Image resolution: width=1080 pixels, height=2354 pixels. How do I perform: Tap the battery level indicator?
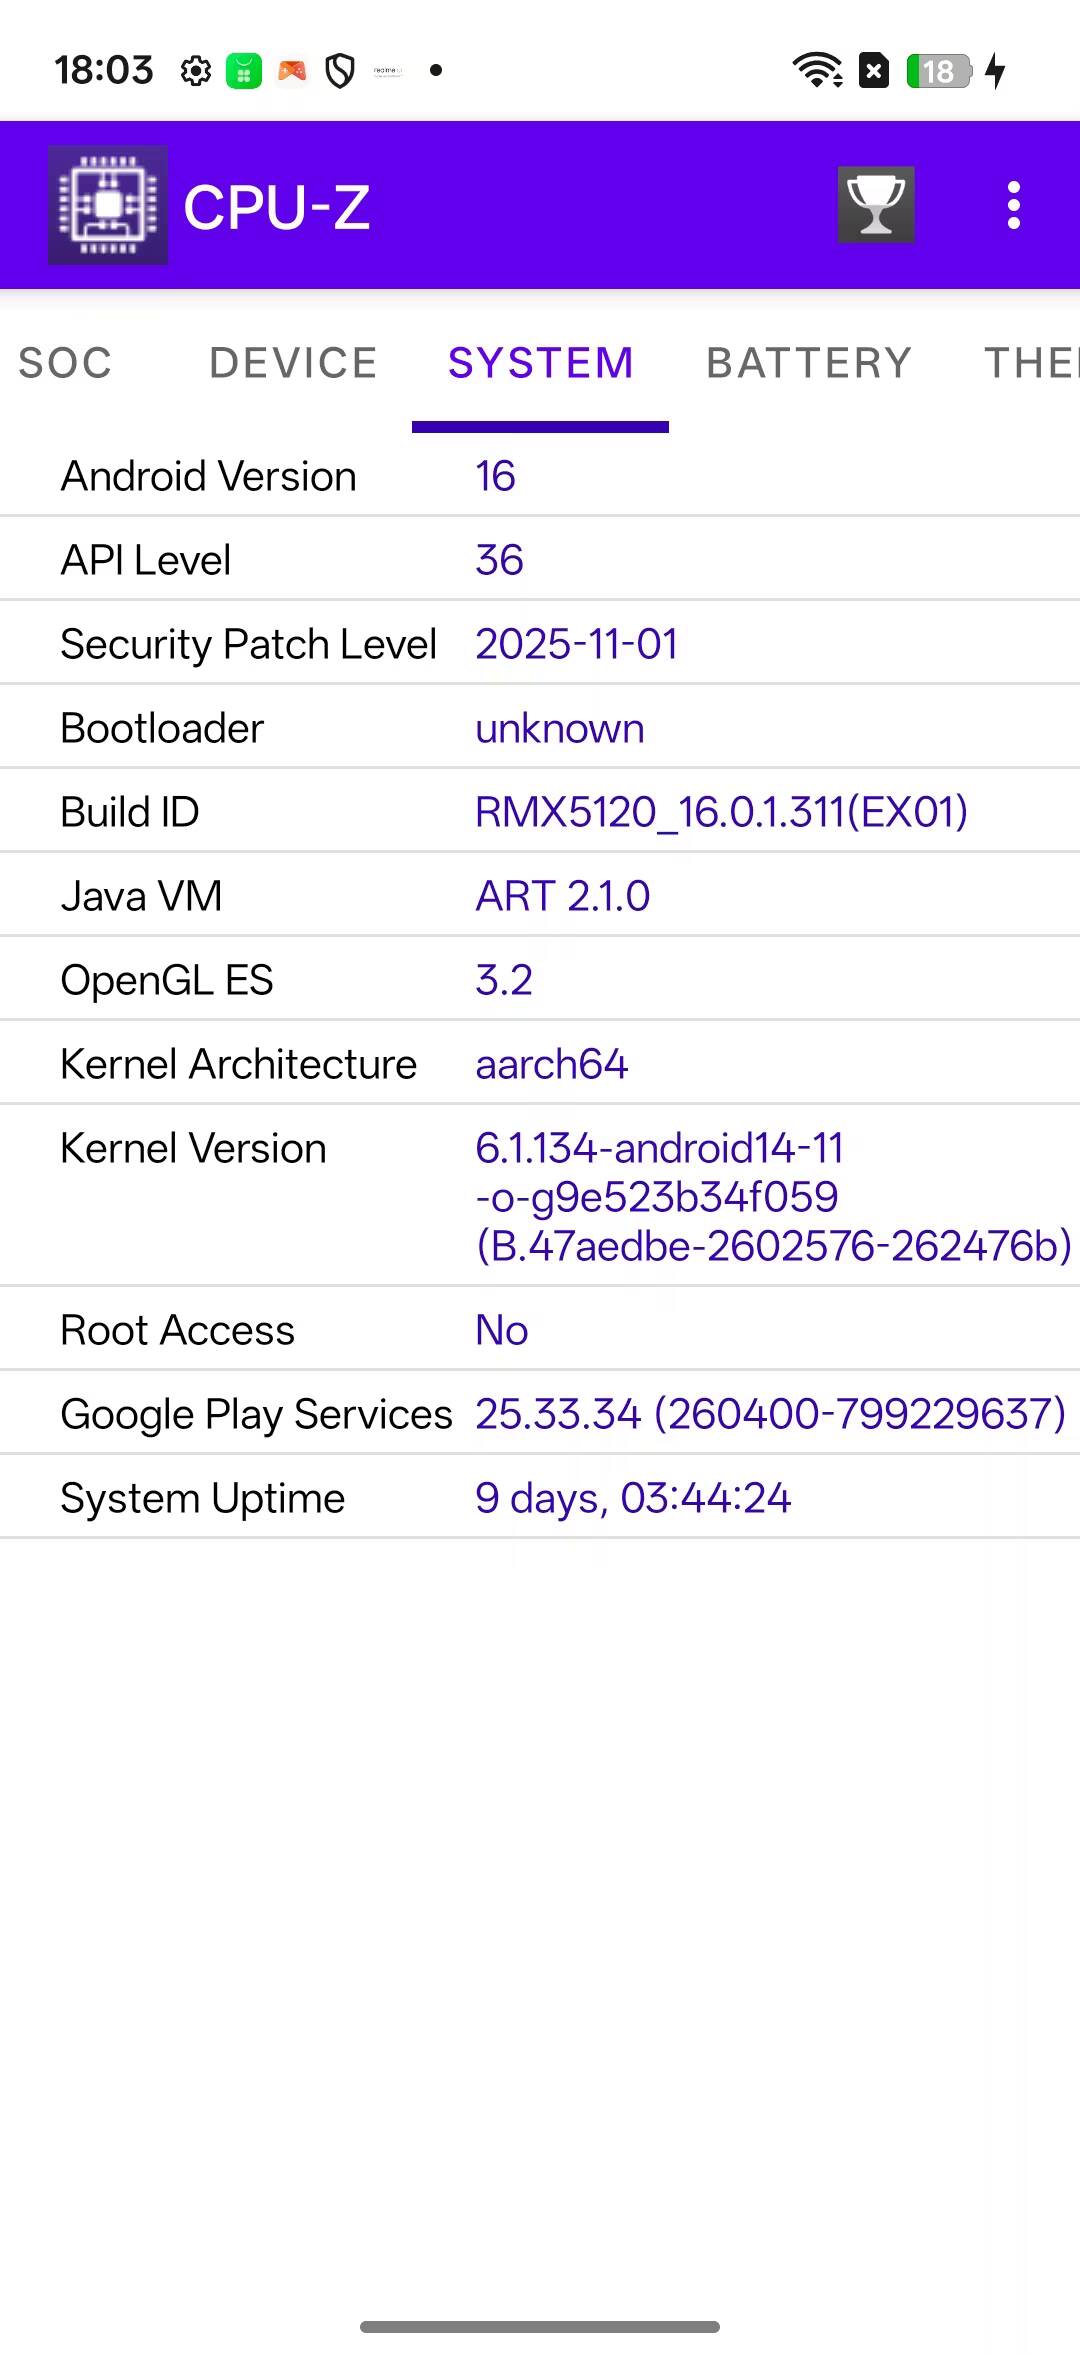pyautogui.click(x=939, y=71)
